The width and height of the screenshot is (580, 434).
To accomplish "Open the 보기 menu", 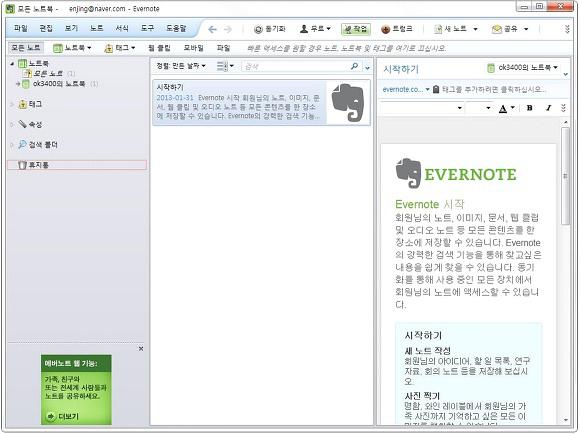I will tap(71, 28).
